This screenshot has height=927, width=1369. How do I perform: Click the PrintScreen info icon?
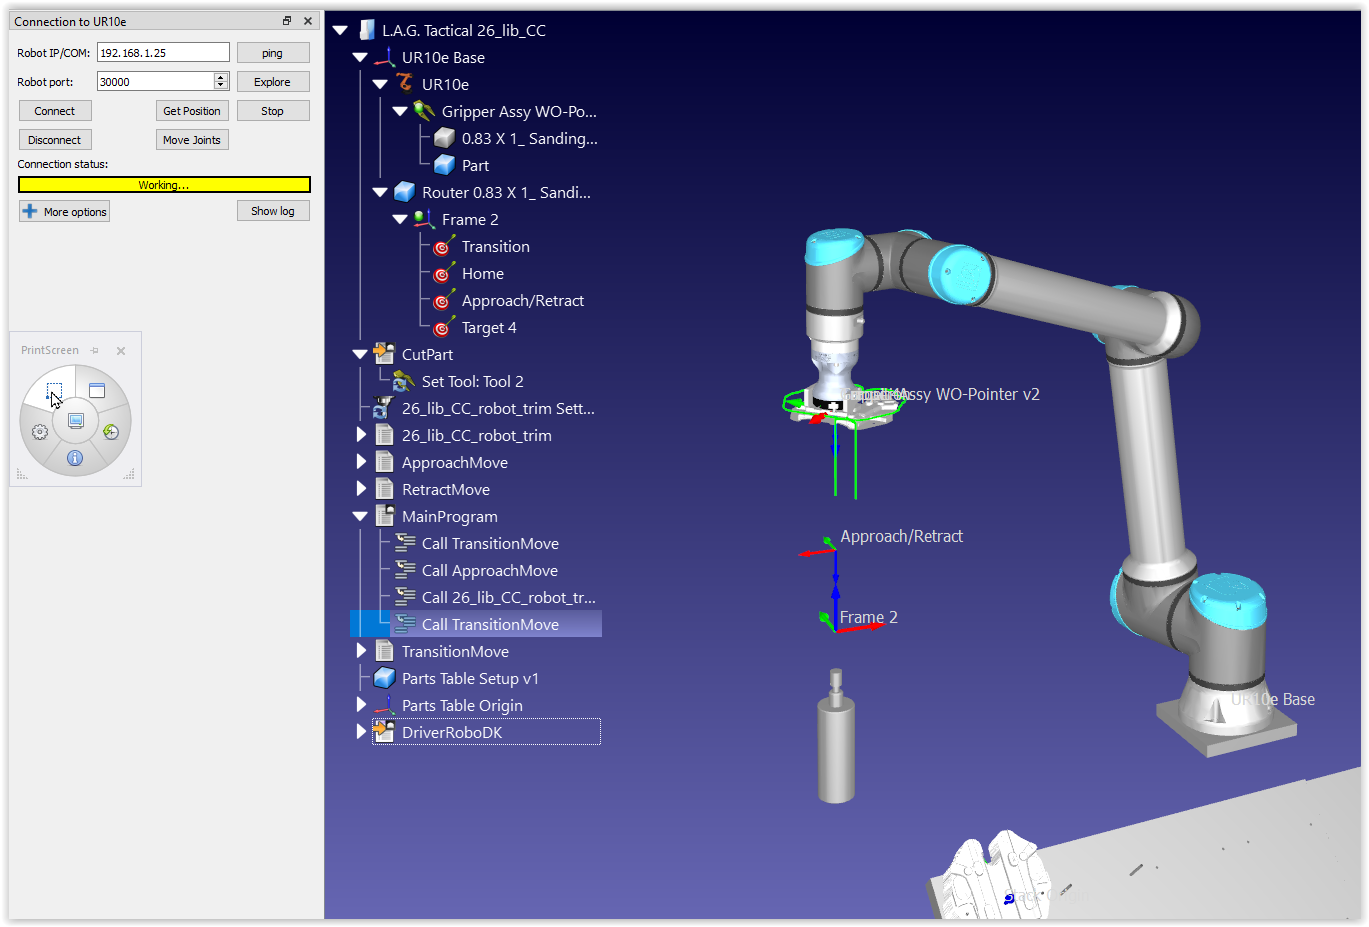[75, 458]
